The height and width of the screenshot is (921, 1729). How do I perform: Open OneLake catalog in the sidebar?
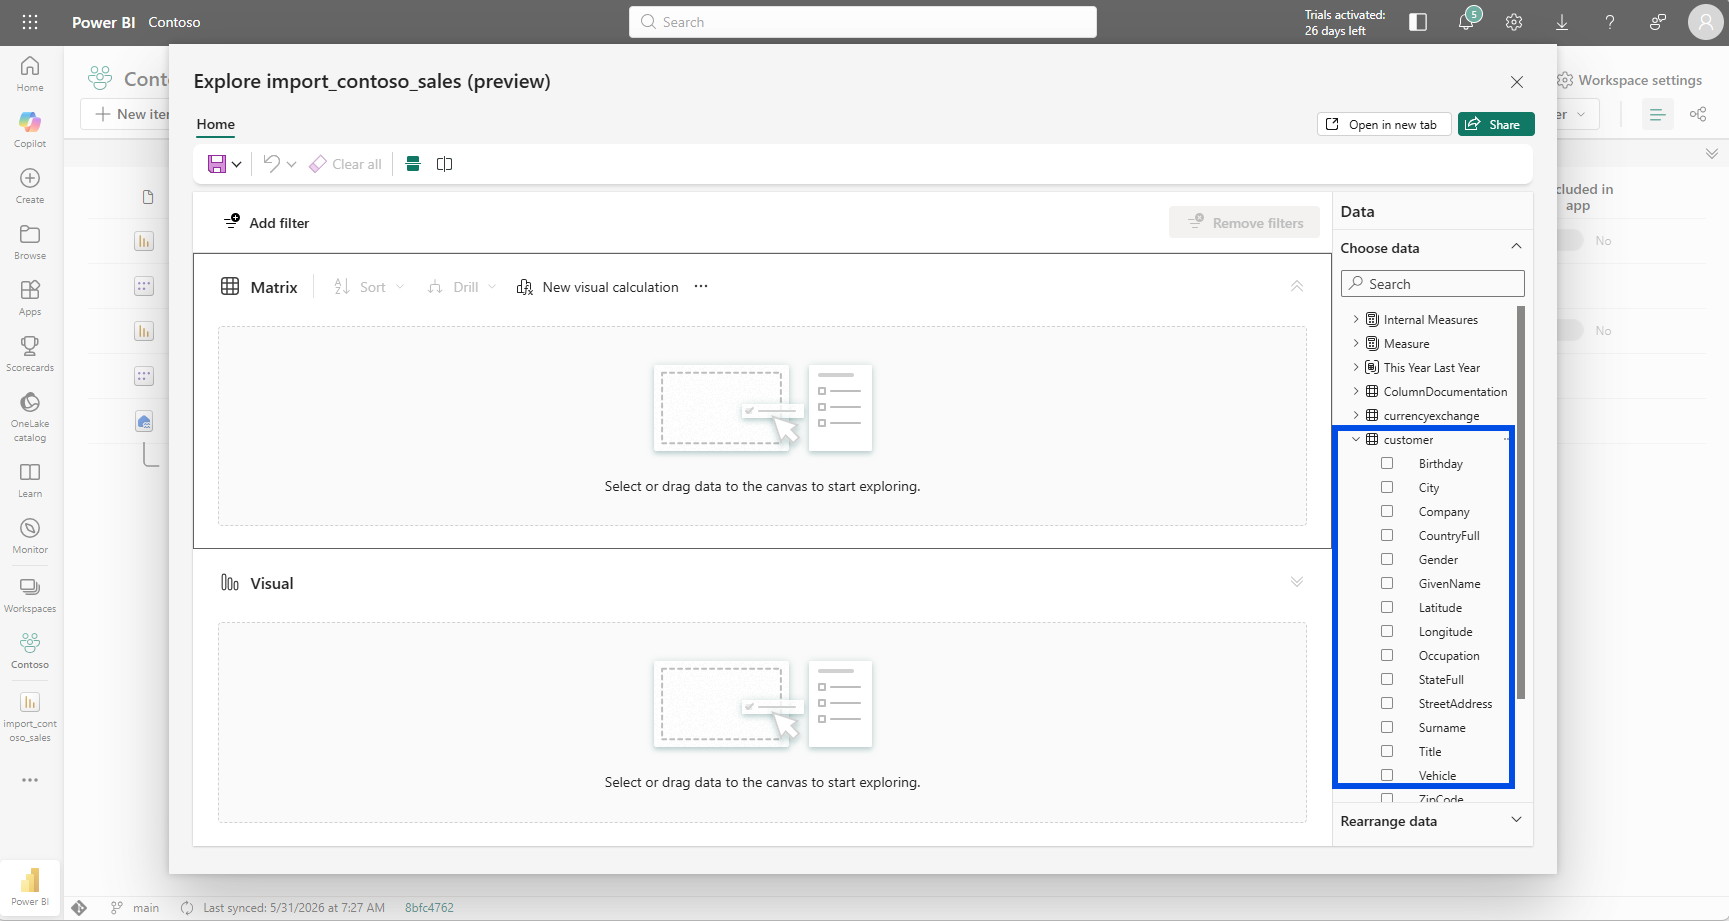(x=30, y=417)
